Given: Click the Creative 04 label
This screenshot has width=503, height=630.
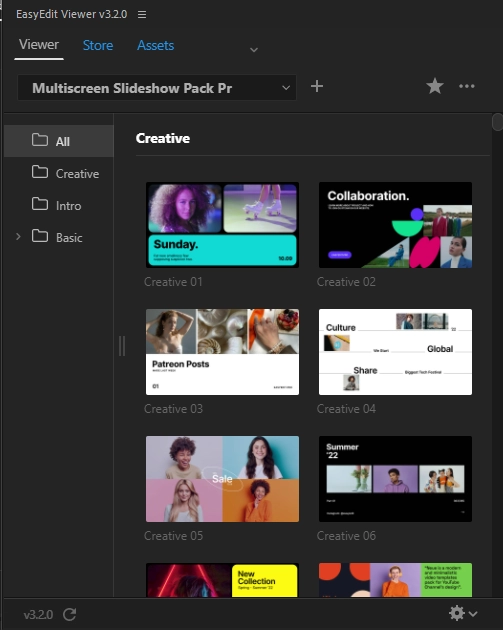Looking at the screenshot, I should click(x=346, y=409).
